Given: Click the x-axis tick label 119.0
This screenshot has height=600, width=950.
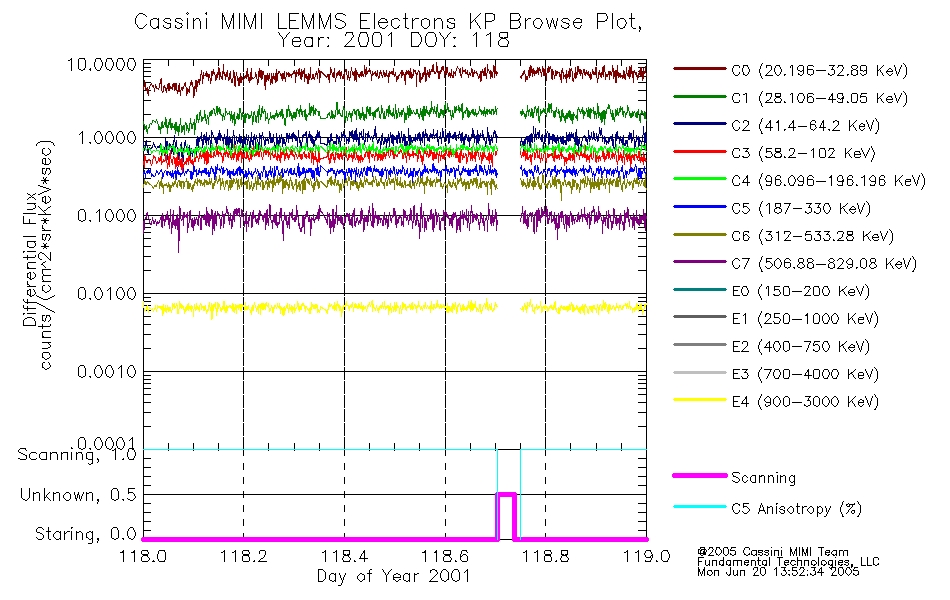Looking at the screenshot, I should click(646, 556).
